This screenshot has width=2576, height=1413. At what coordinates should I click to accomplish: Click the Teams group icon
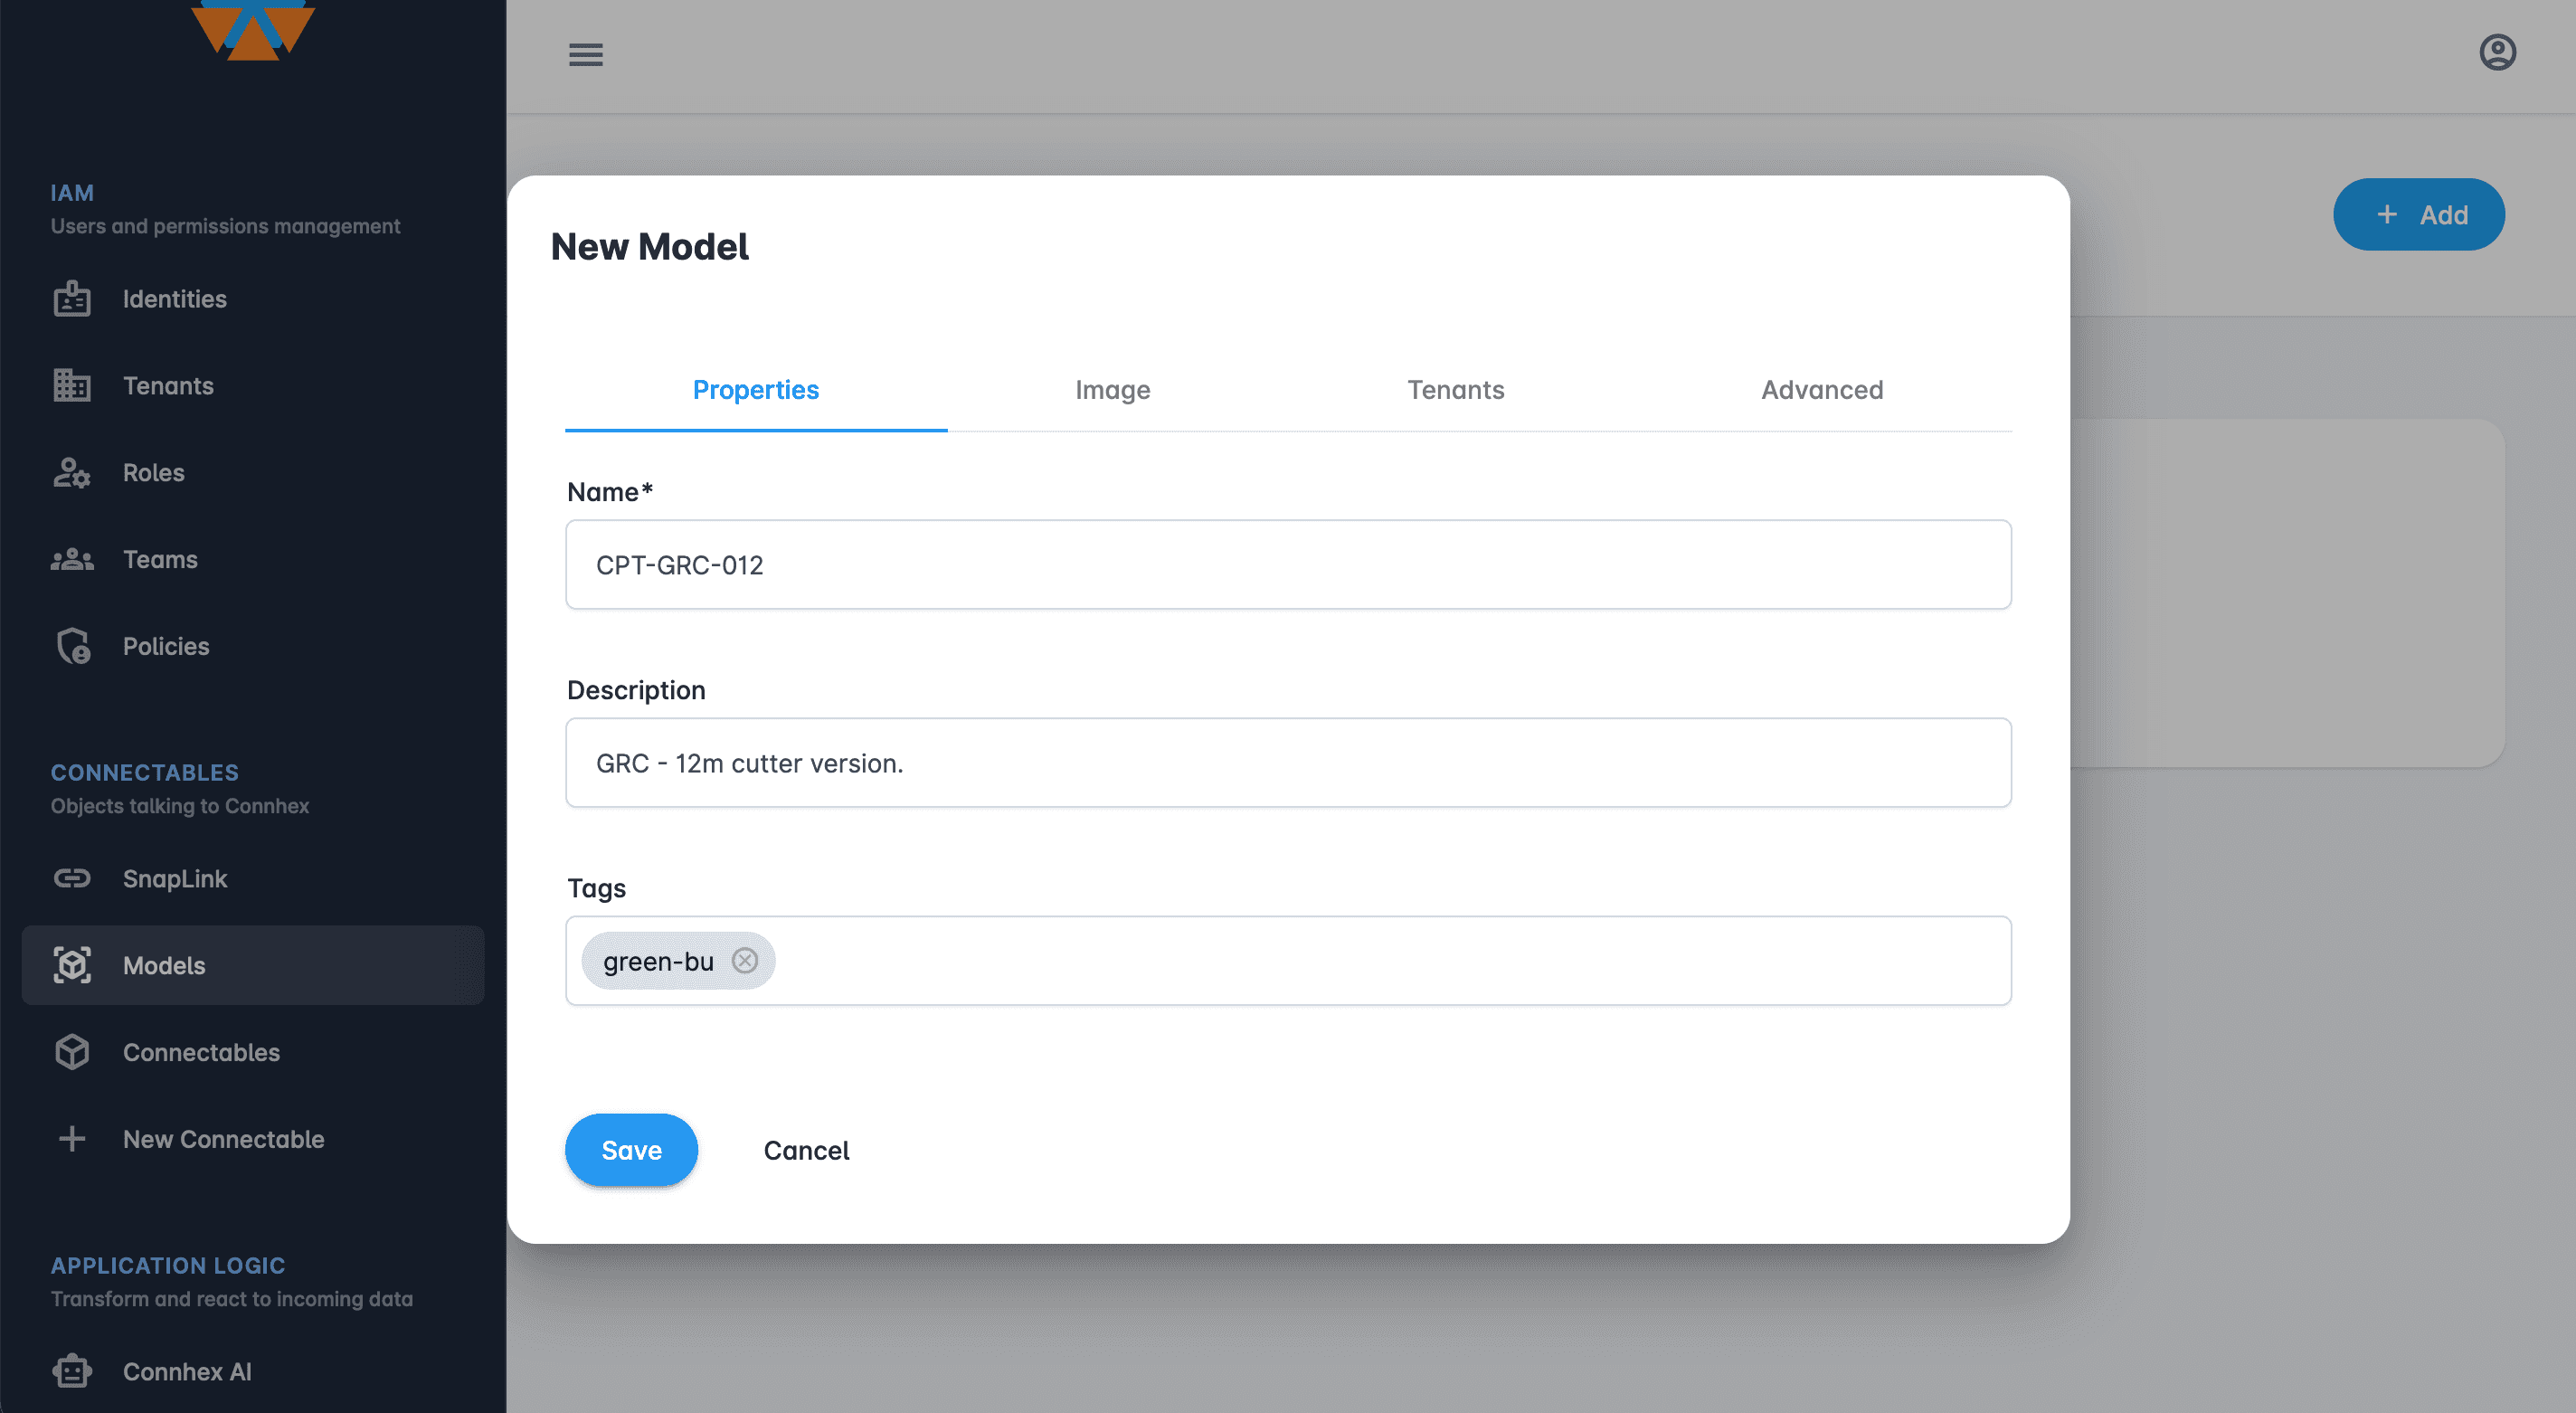point(72,560)
